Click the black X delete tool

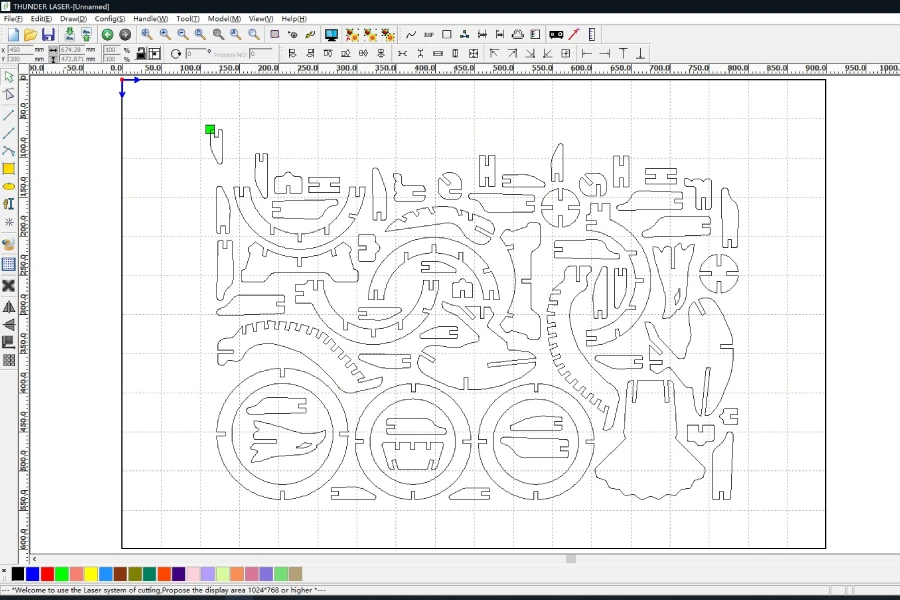[x=9, y=285]
